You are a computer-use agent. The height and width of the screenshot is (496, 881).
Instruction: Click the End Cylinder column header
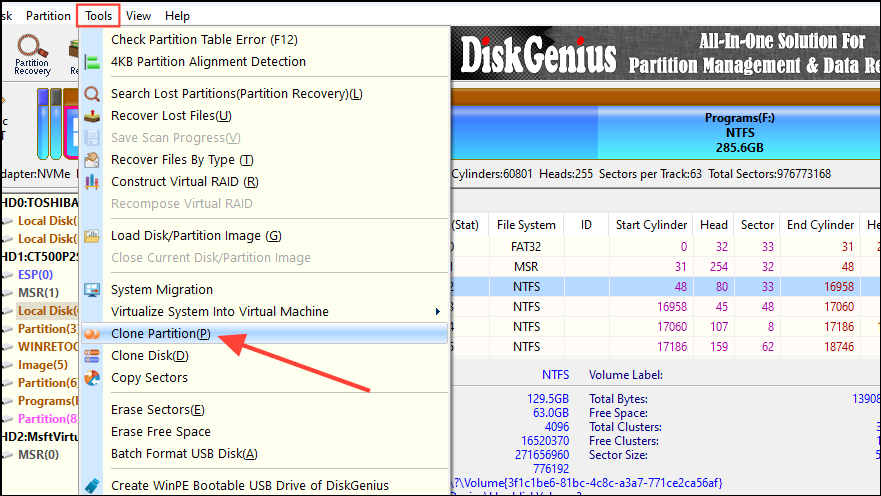click(820, 225)
